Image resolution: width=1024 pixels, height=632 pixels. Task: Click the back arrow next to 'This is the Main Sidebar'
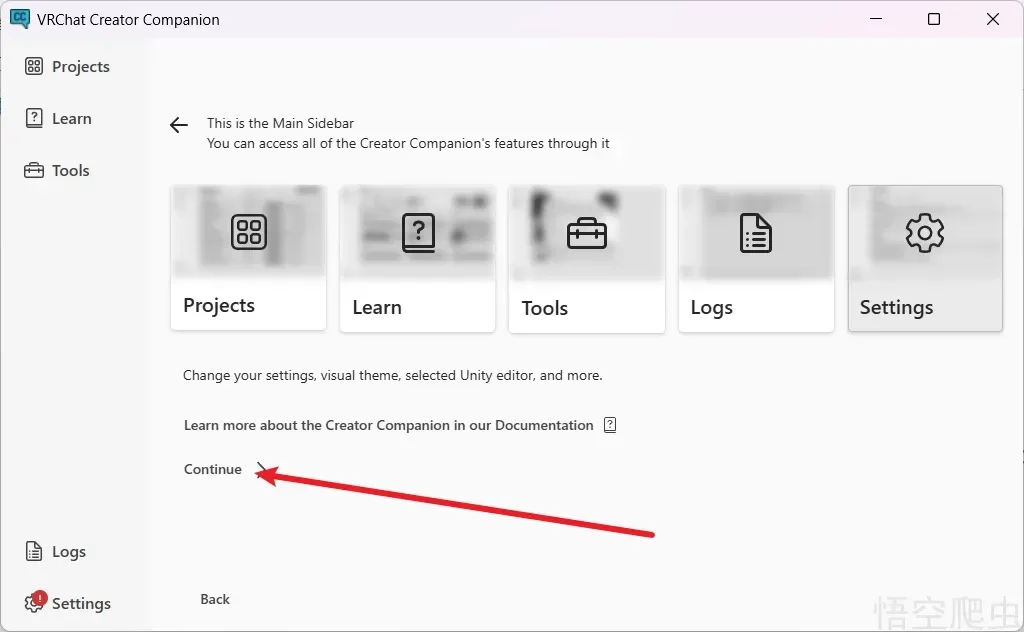click(x=178, y=125)
